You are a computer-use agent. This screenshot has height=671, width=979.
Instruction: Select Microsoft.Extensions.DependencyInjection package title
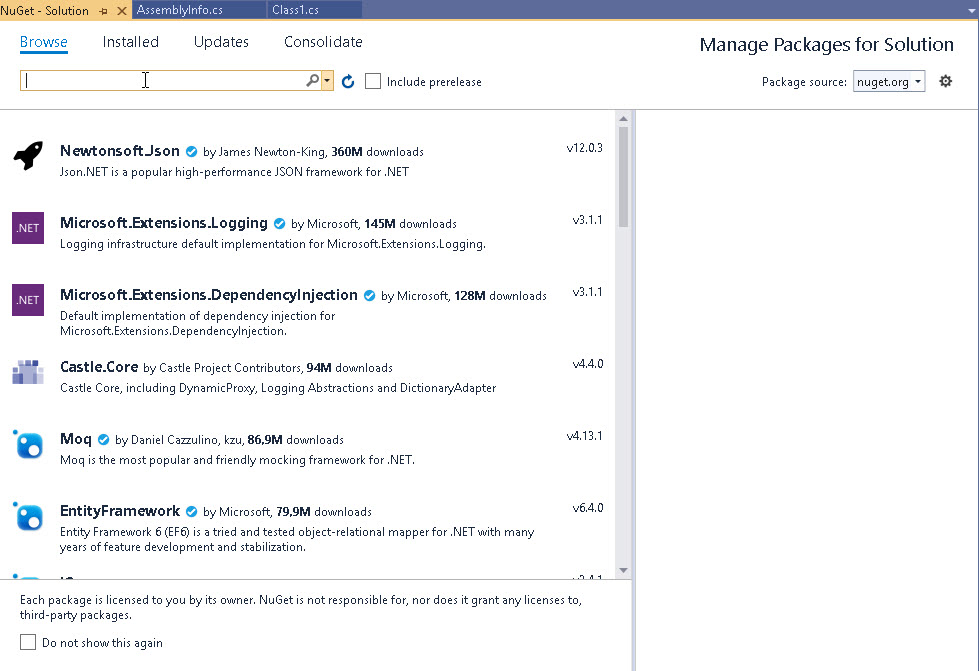209,295
